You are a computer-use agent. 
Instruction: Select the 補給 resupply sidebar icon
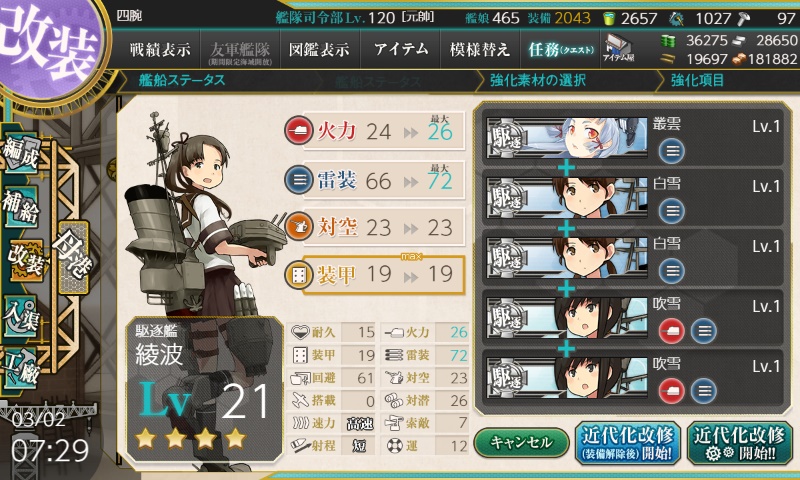tap(21, 207)
